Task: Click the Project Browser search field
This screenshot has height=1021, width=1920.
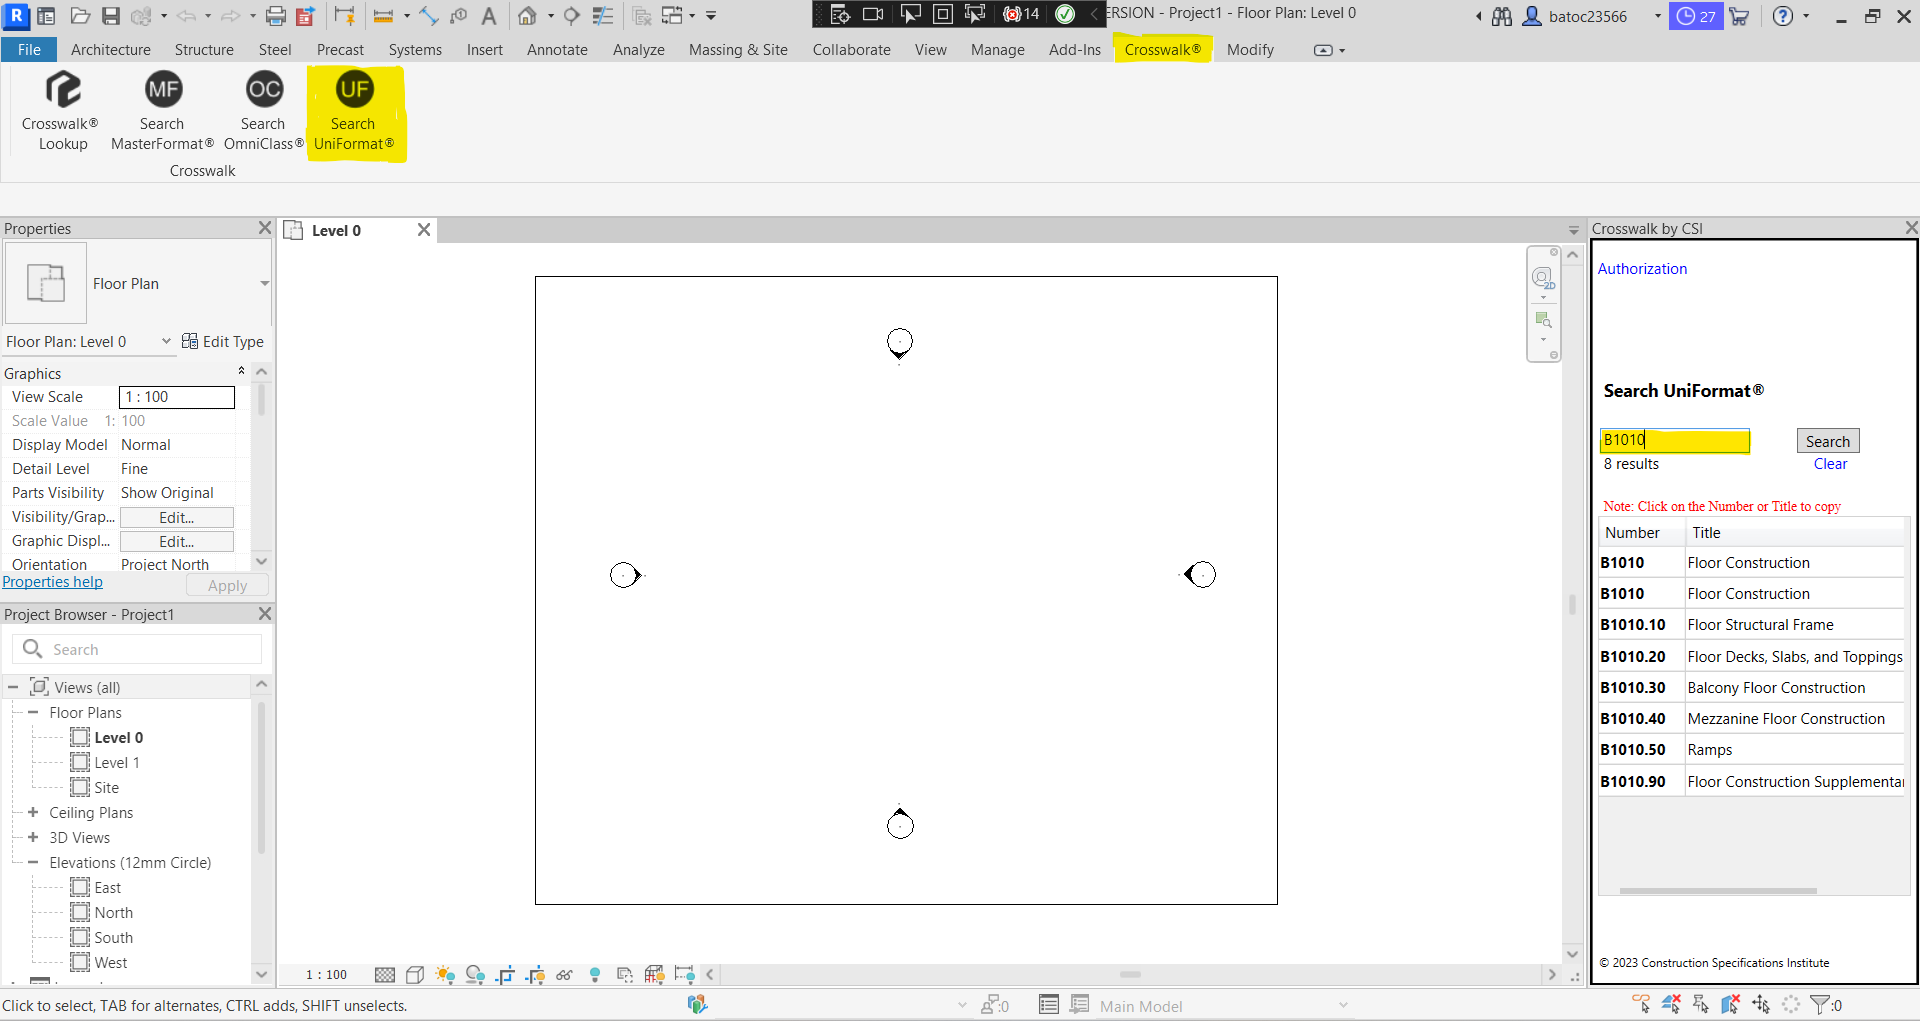Action: point(137,649)
